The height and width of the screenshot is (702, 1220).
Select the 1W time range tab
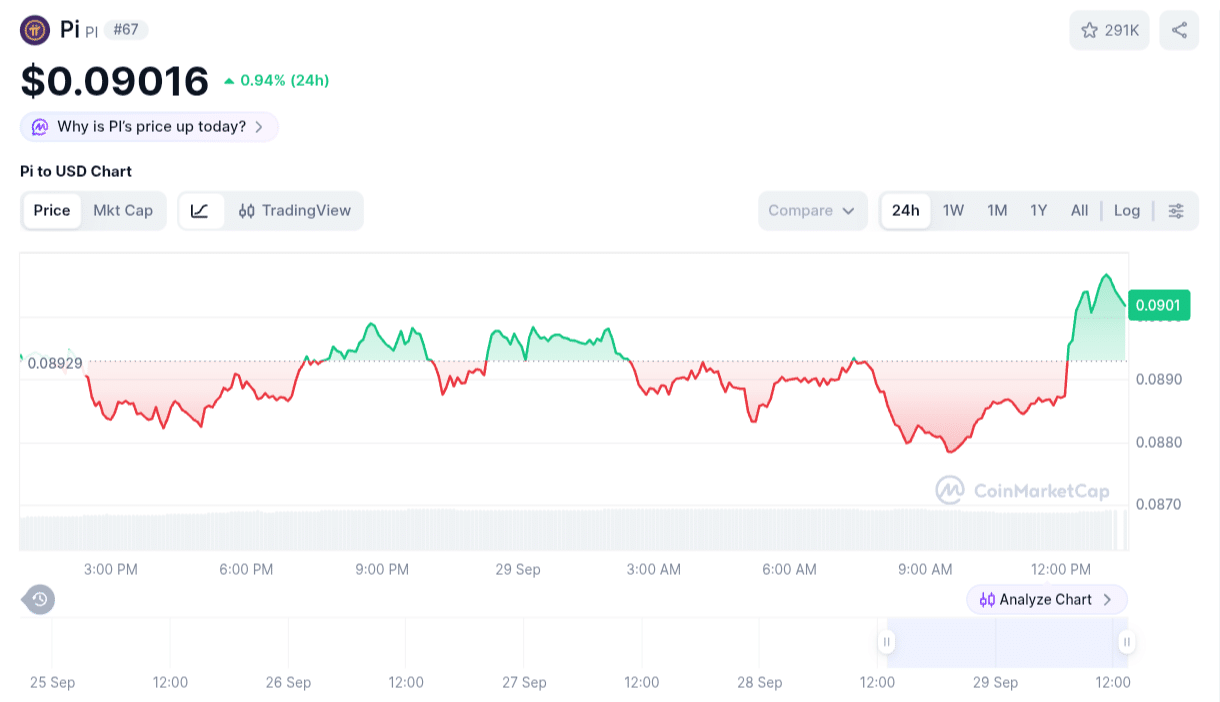point(953,211)
